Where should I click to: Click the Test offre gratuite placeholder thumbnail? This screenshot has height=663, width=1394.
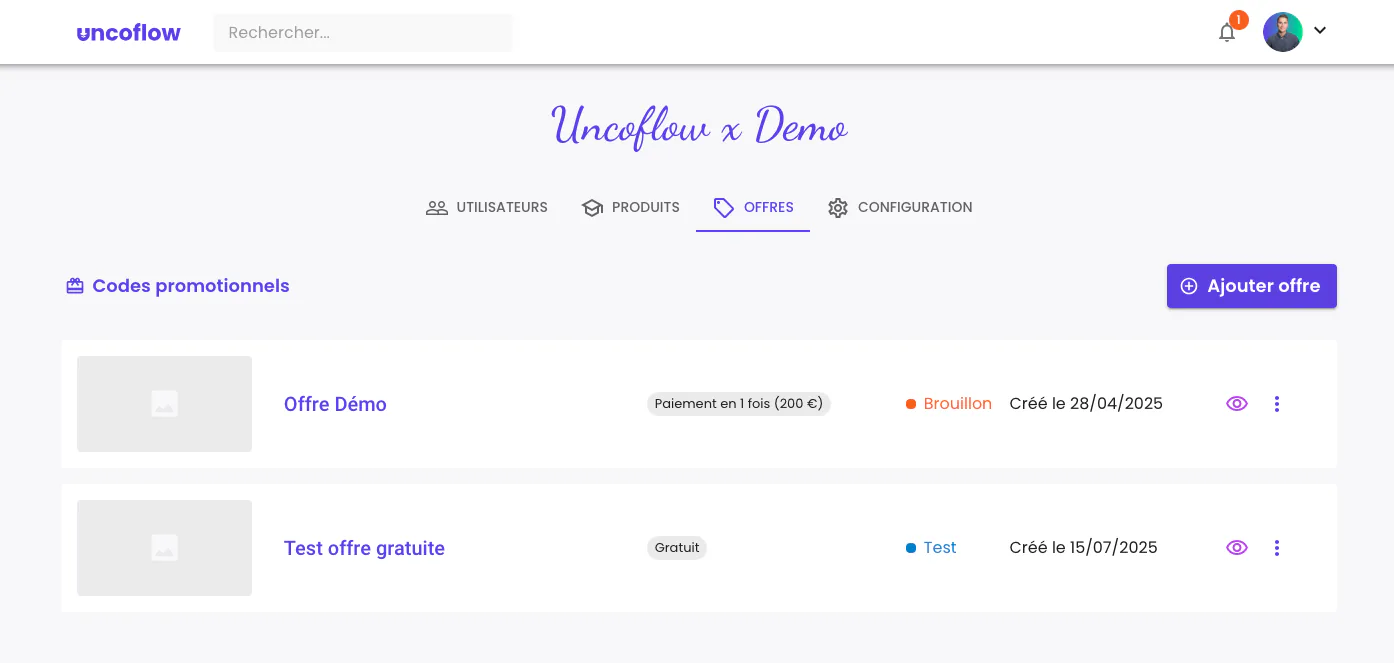(164, 548)
